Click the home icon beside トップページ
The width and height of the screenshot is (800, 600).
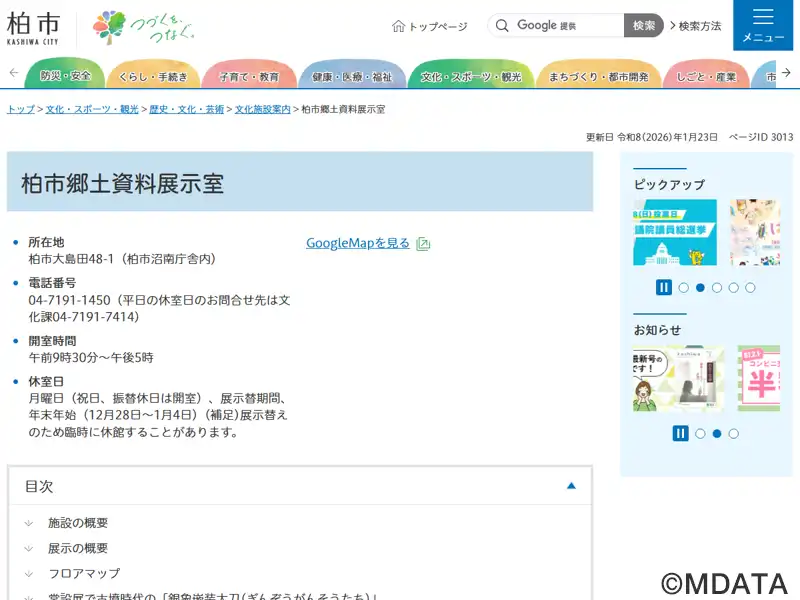(x=398, y=26)
